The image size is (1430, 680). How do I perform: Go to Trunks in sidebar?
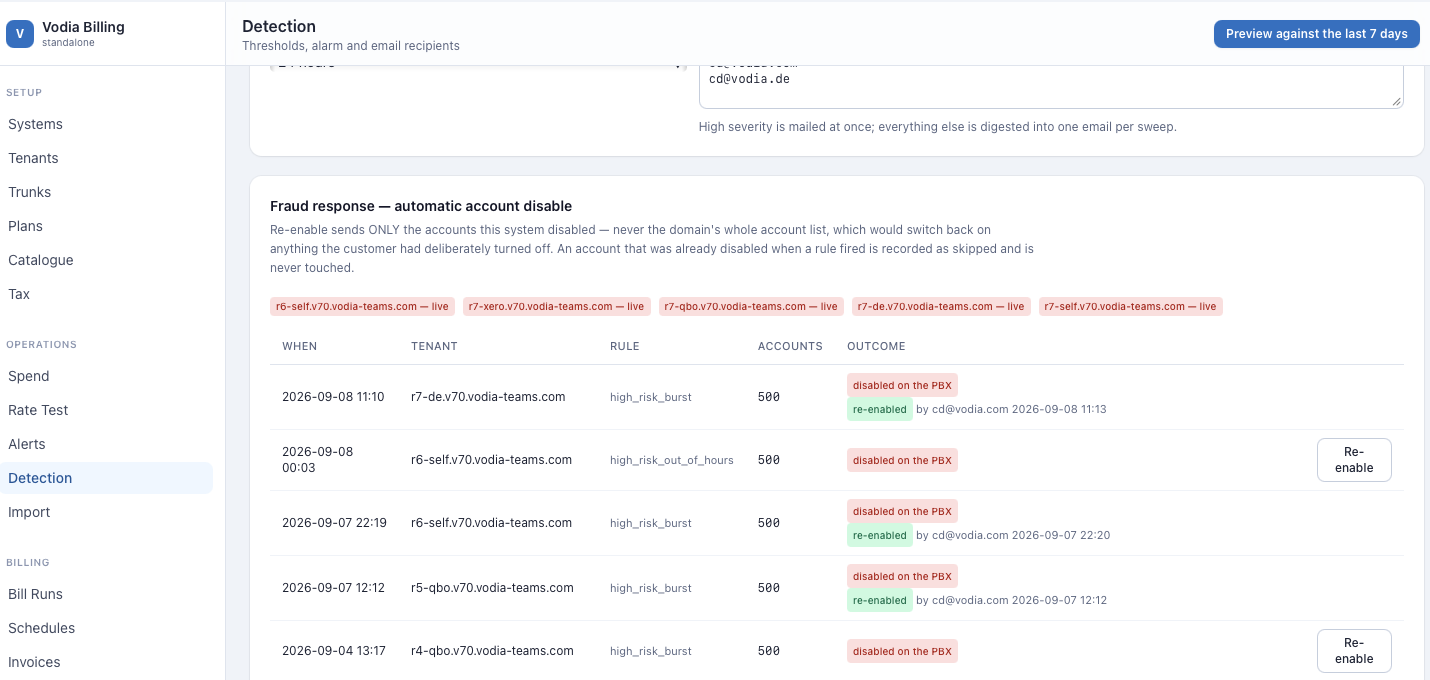point(29,192)
